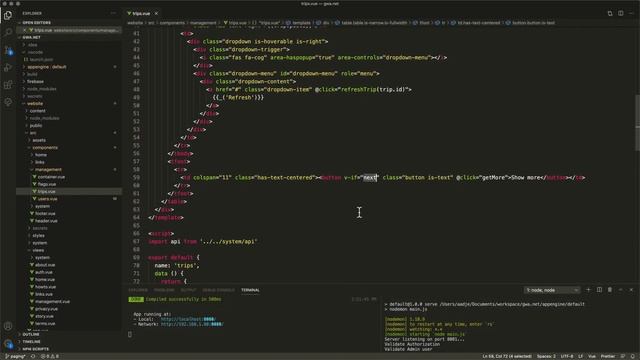The width and height of the screenshot is (640, 360).
Task: Click Prettier in the status bar
Action: 607,356
